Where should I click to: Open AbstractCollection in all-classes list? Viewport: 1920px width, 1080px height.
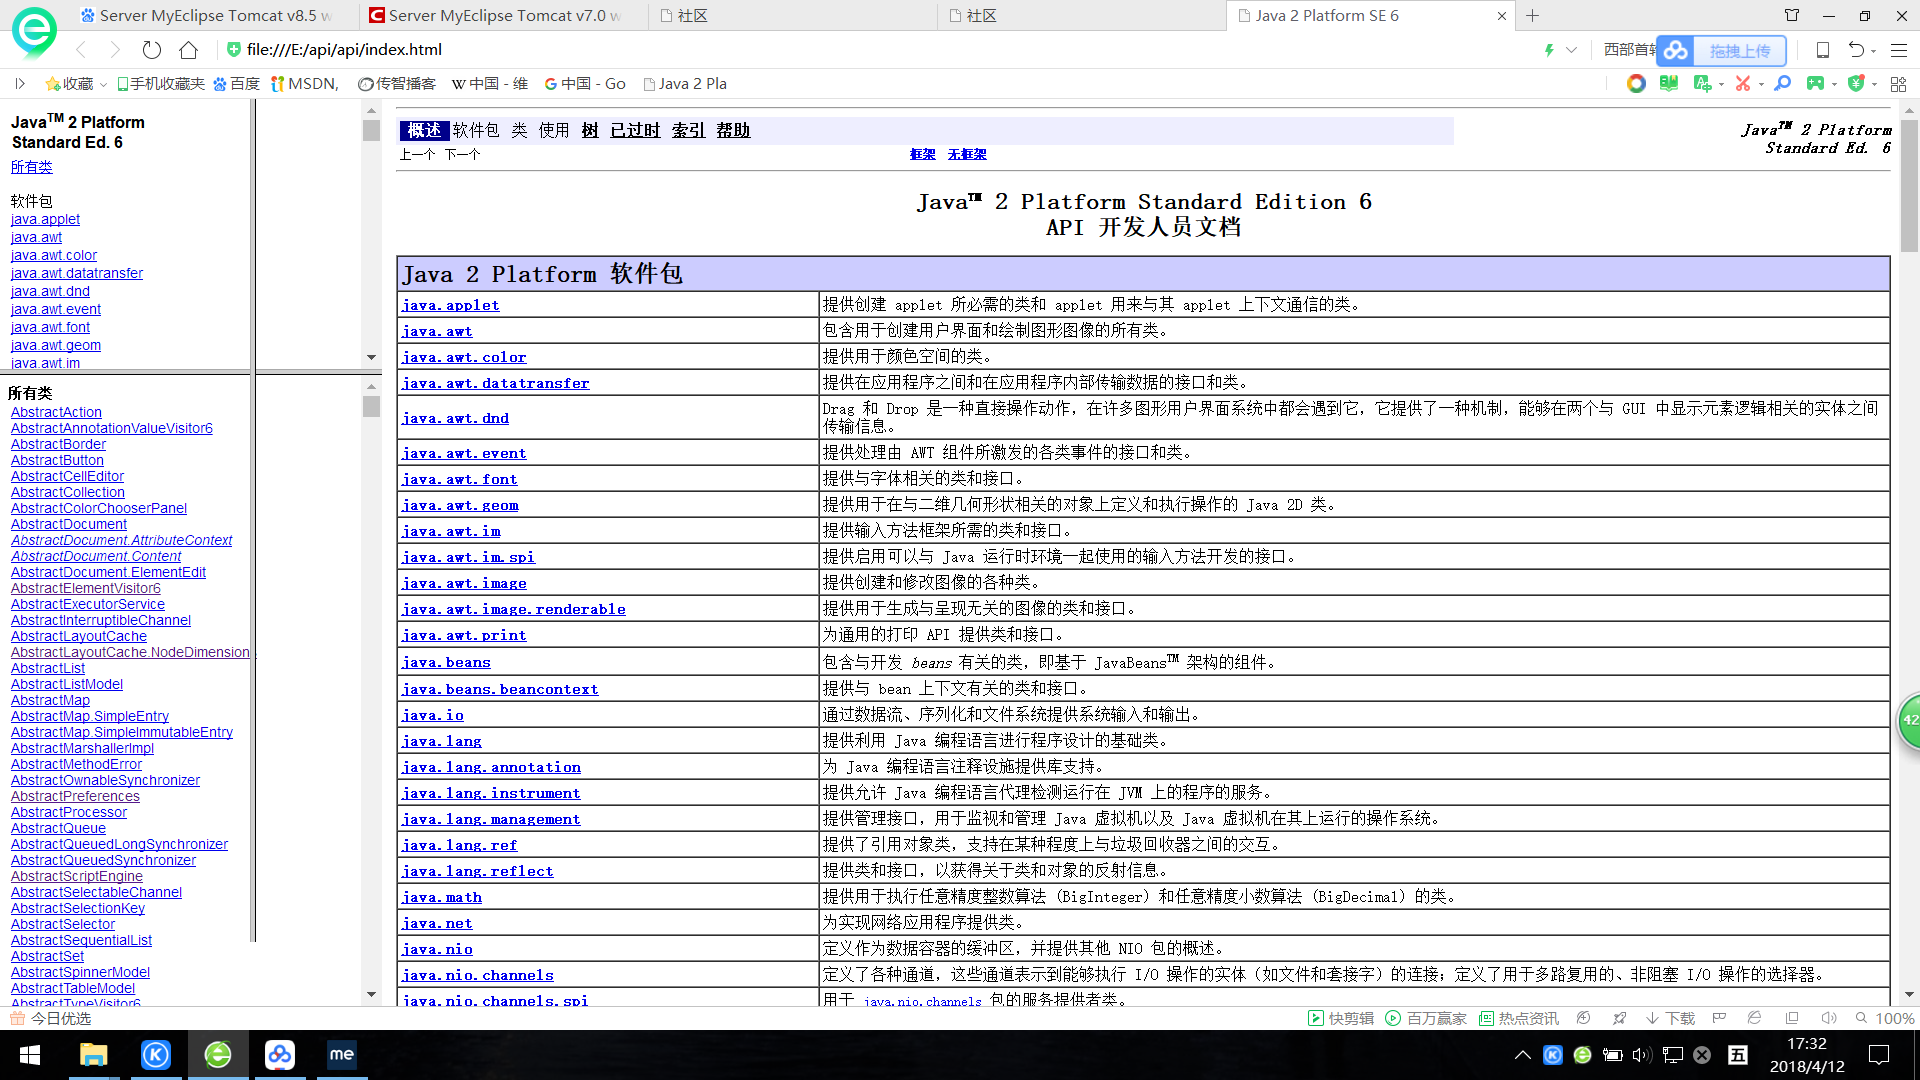pyautogui.click(x=68, y=492)
